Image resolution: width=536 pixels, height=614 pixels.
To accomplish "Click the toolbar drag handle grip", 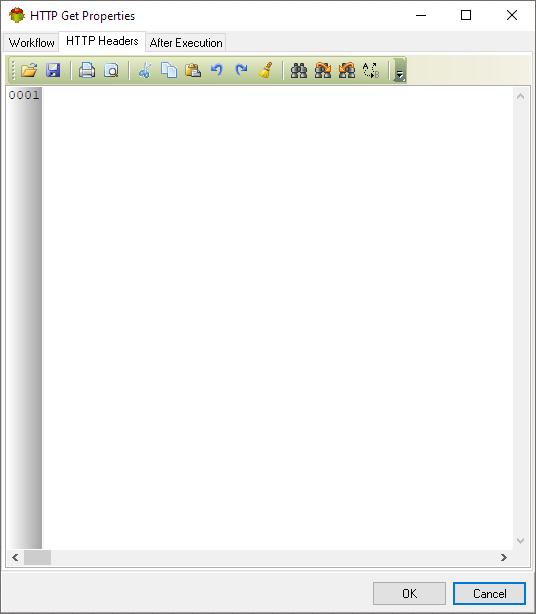I will [13, 70].
